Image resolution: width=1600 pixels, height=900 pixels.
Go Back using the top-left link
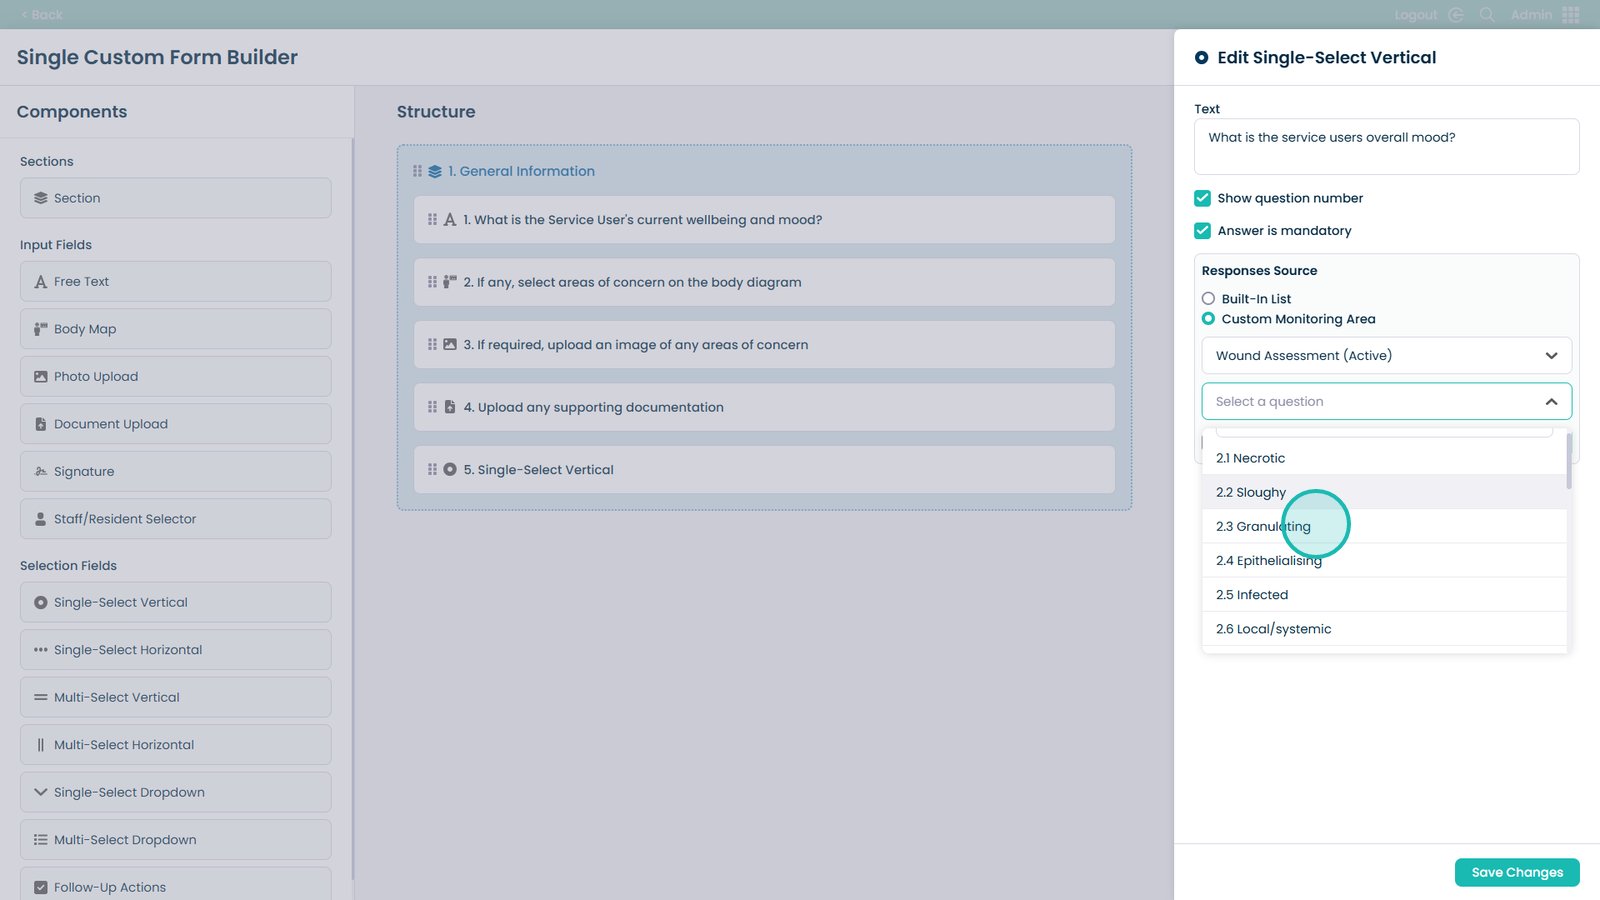[42, 15]
